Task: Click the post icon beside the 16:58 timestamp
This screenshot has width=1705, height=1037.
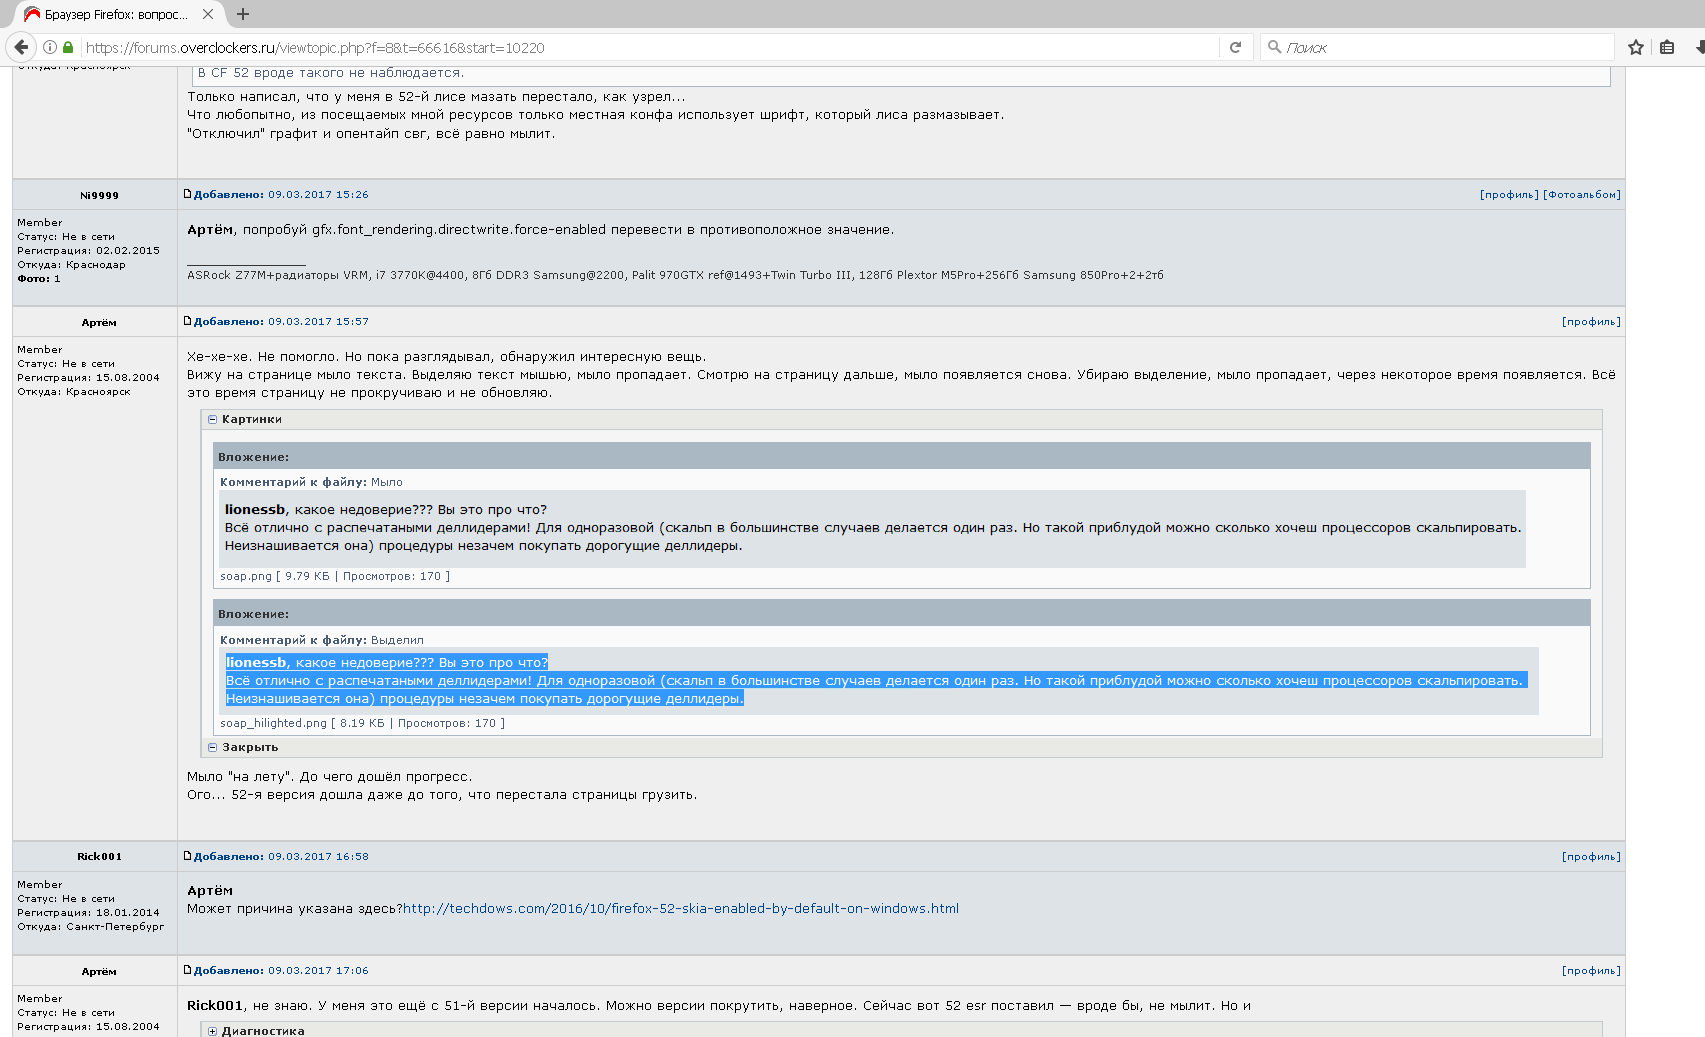Action: pyautogui.click(x=187, y=856)
